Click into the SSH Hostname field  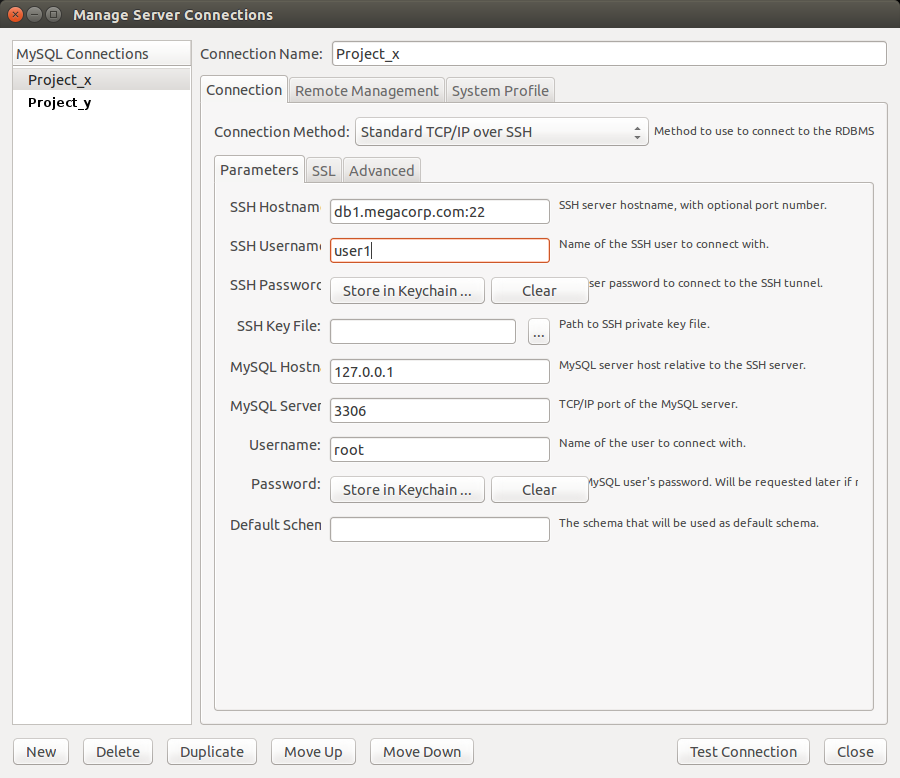439,212
